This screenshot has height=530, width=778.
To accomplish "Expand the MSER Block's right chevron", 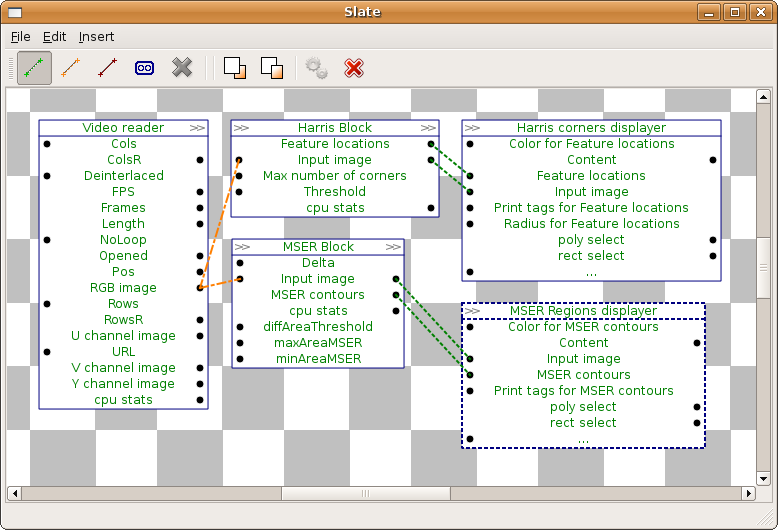I will tap(393, 247).
